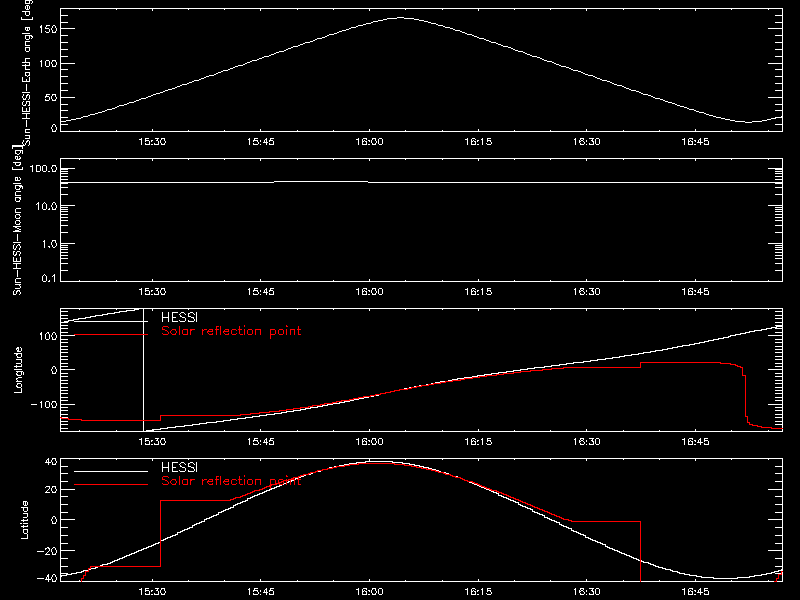The width and height of the screenshot is (800, 600).
Task: Click the red legend line sample in Latitude plot
Action: (x=111, y=485)
